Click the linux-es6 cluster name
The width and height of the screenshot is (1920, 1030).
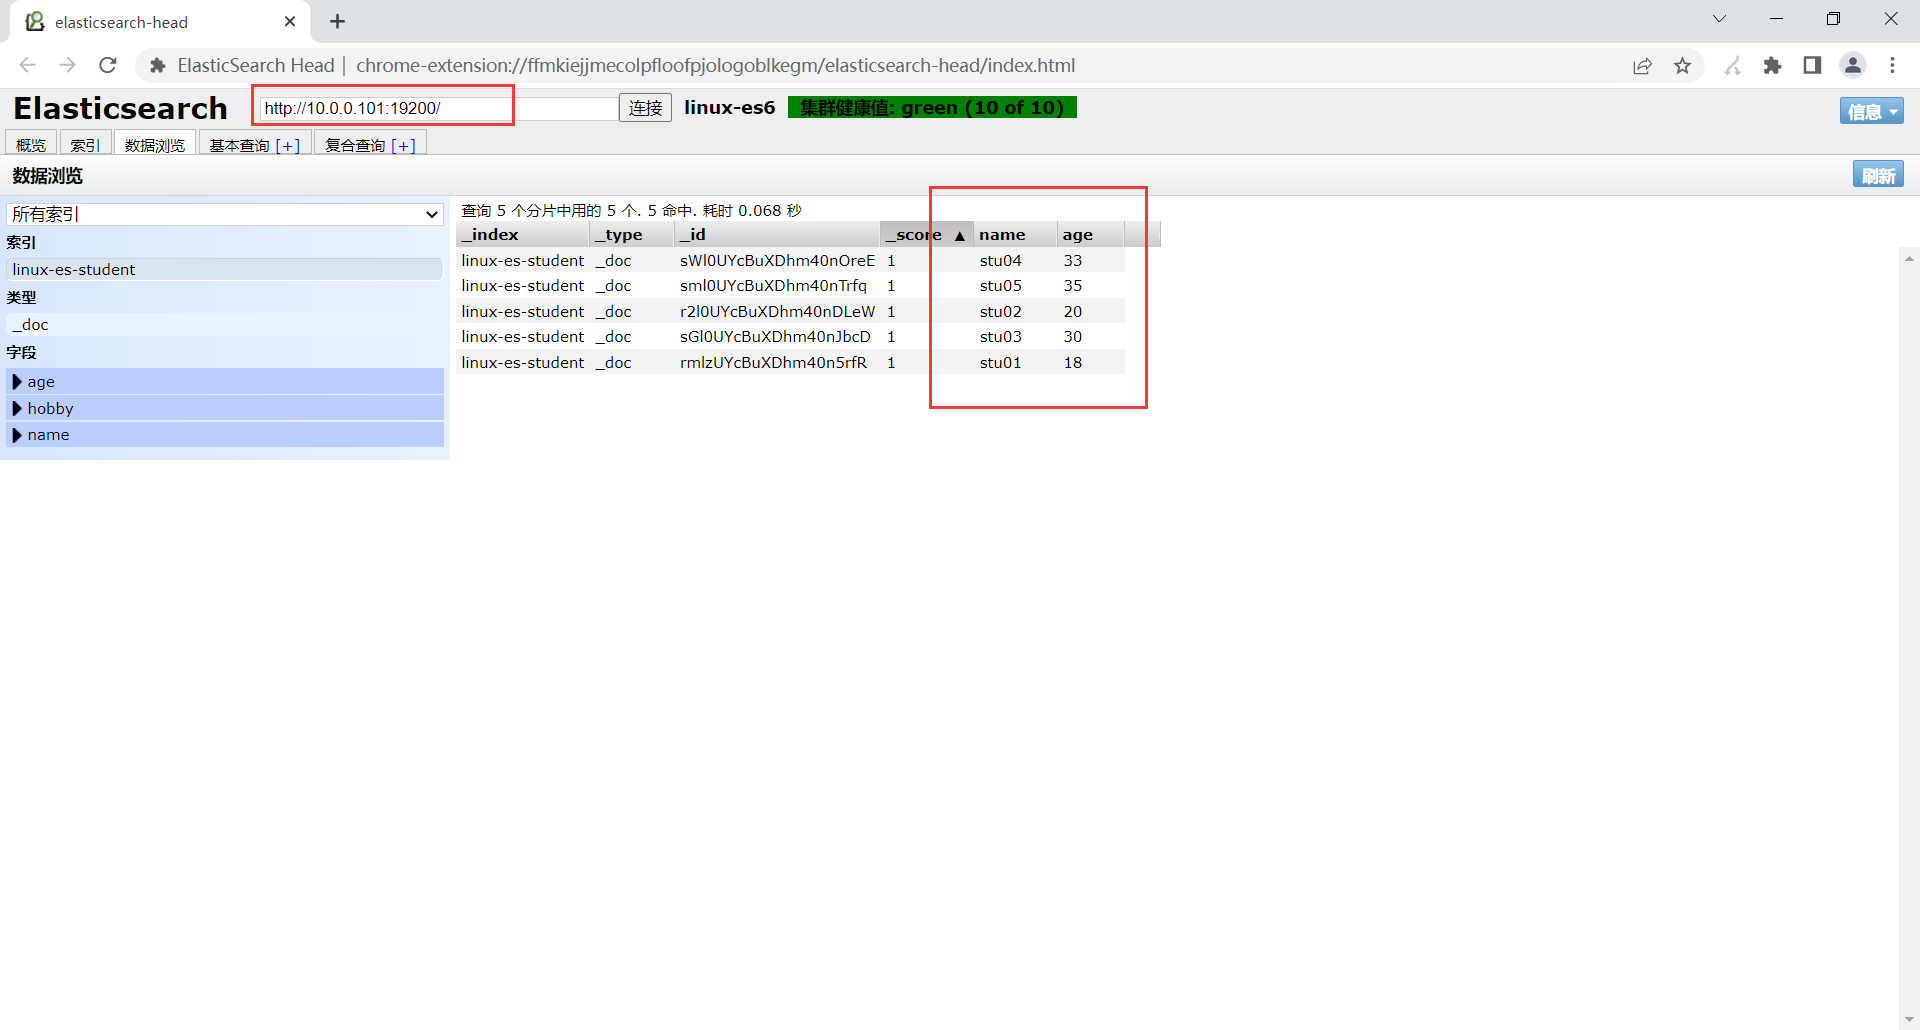[x=730, y=107]
